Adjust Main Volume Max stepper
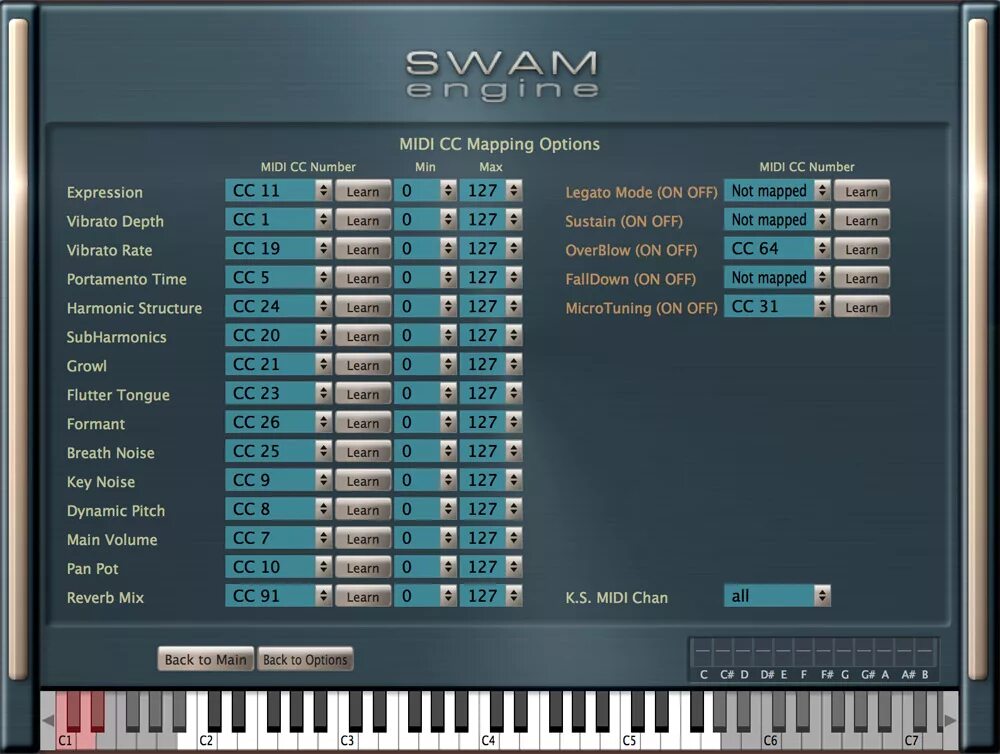1000x754 pixels. (x=514, y=538)
